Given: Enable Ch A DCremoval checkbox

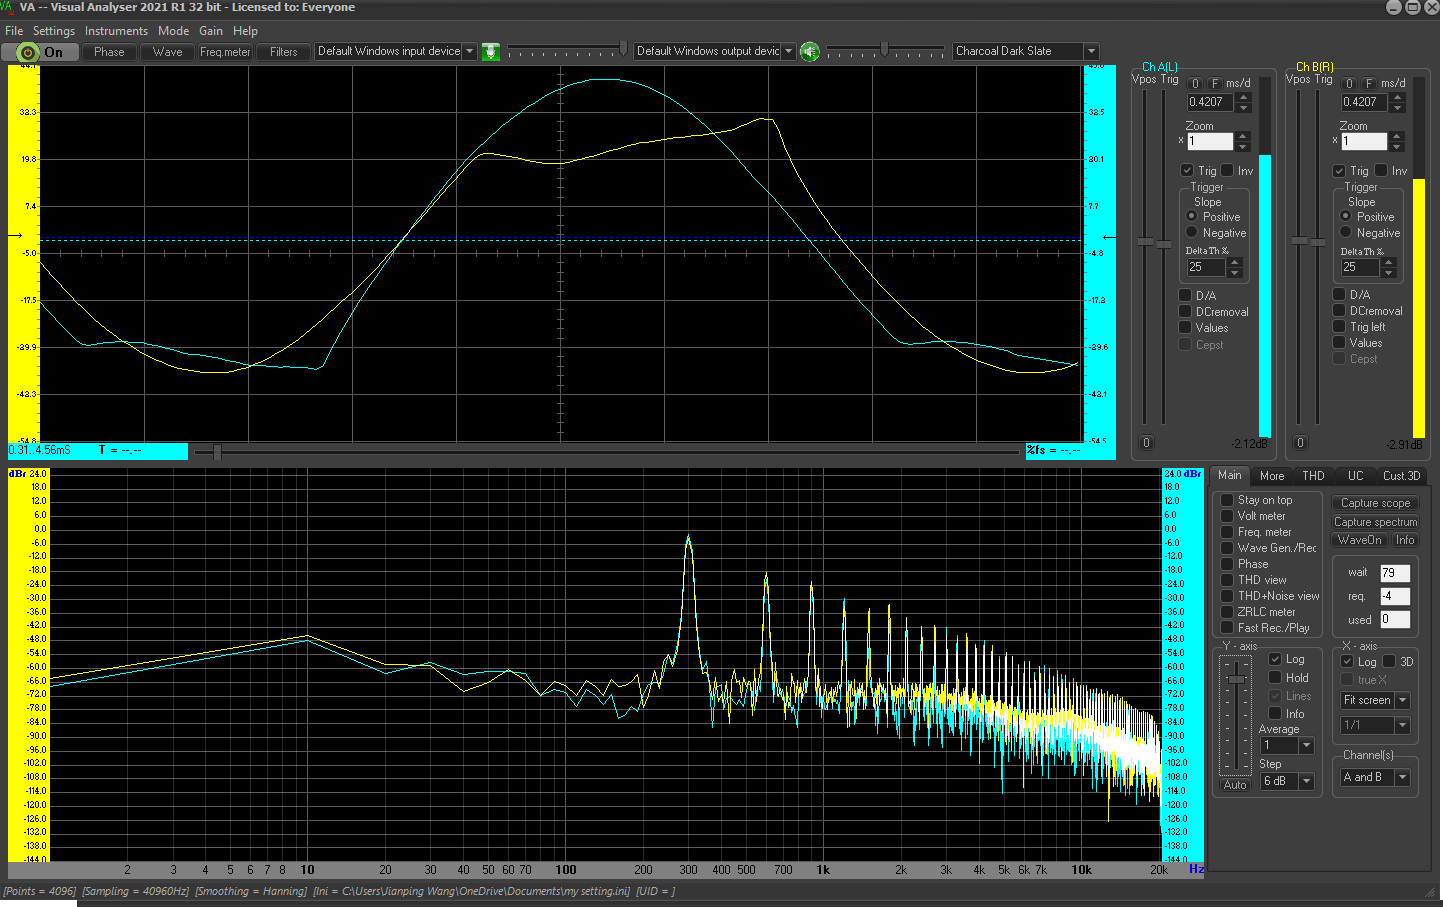Looking at the screenshot, I should point(1185,312).
